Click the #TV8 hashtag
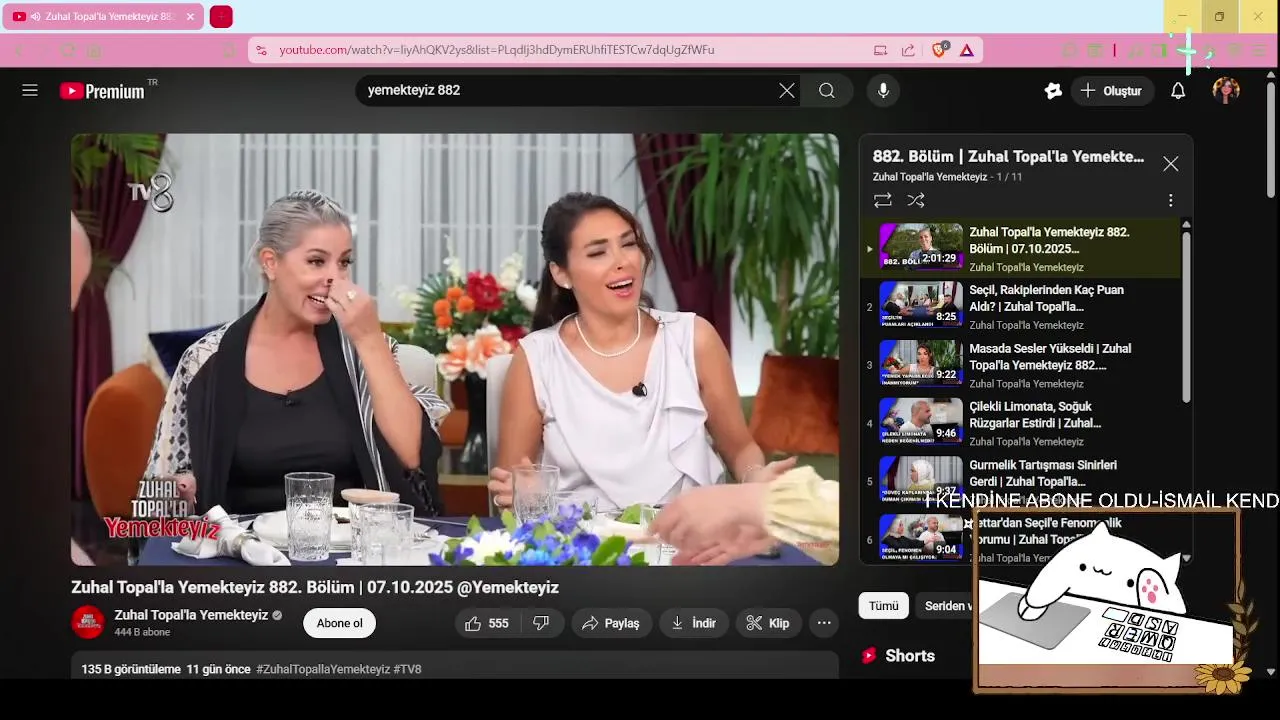The image size is (1280, 720). [408, 669]
